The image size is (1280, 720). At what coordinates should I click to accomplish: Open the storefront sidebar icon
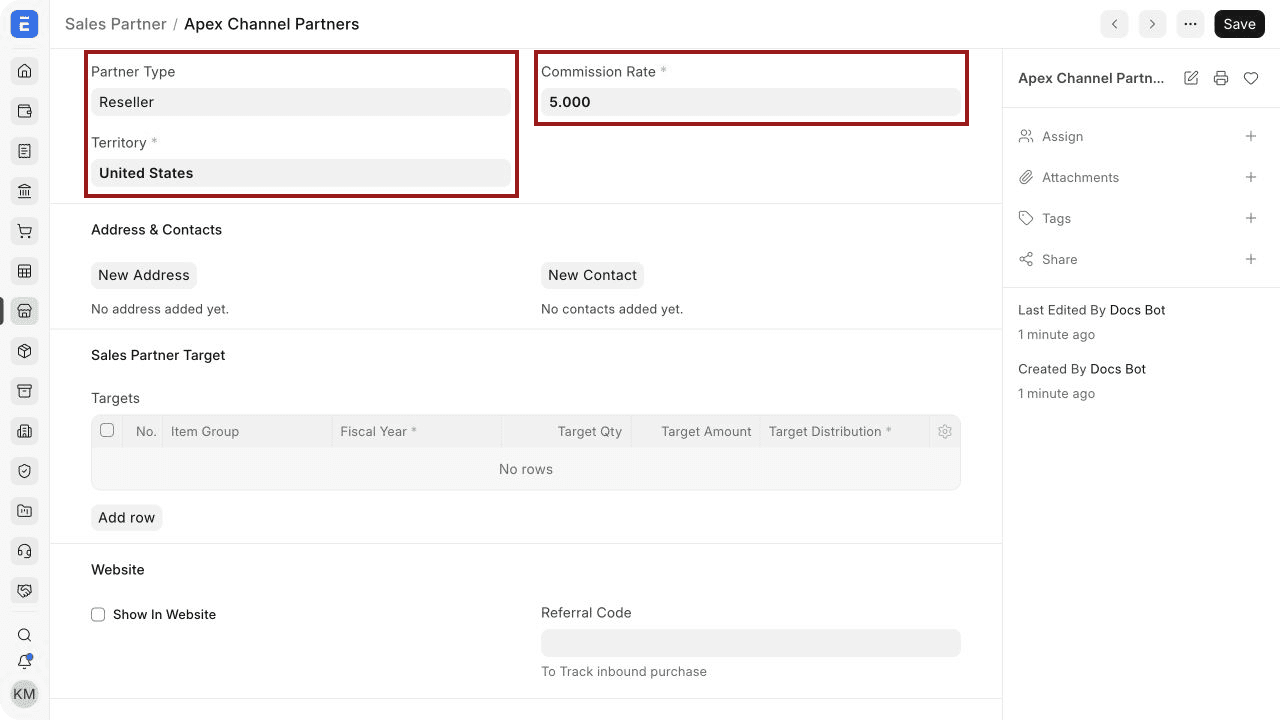(x=25, y=311)
